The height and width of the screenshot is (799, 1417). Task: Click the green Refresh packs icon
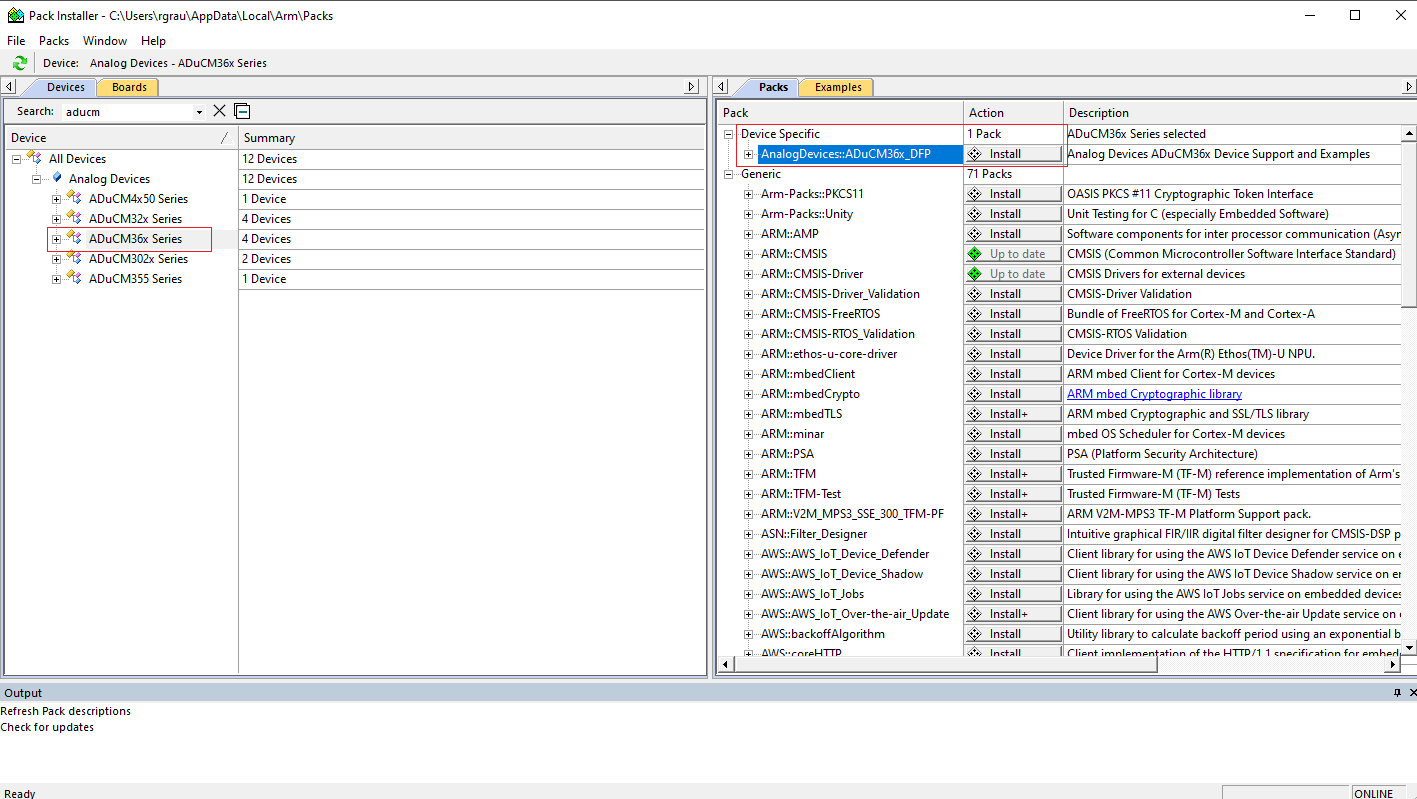(20, 63)
